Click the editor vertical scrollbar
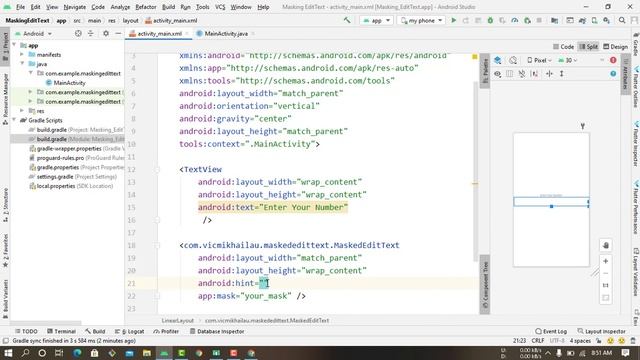Screen dimensions: 640x360 476,171
